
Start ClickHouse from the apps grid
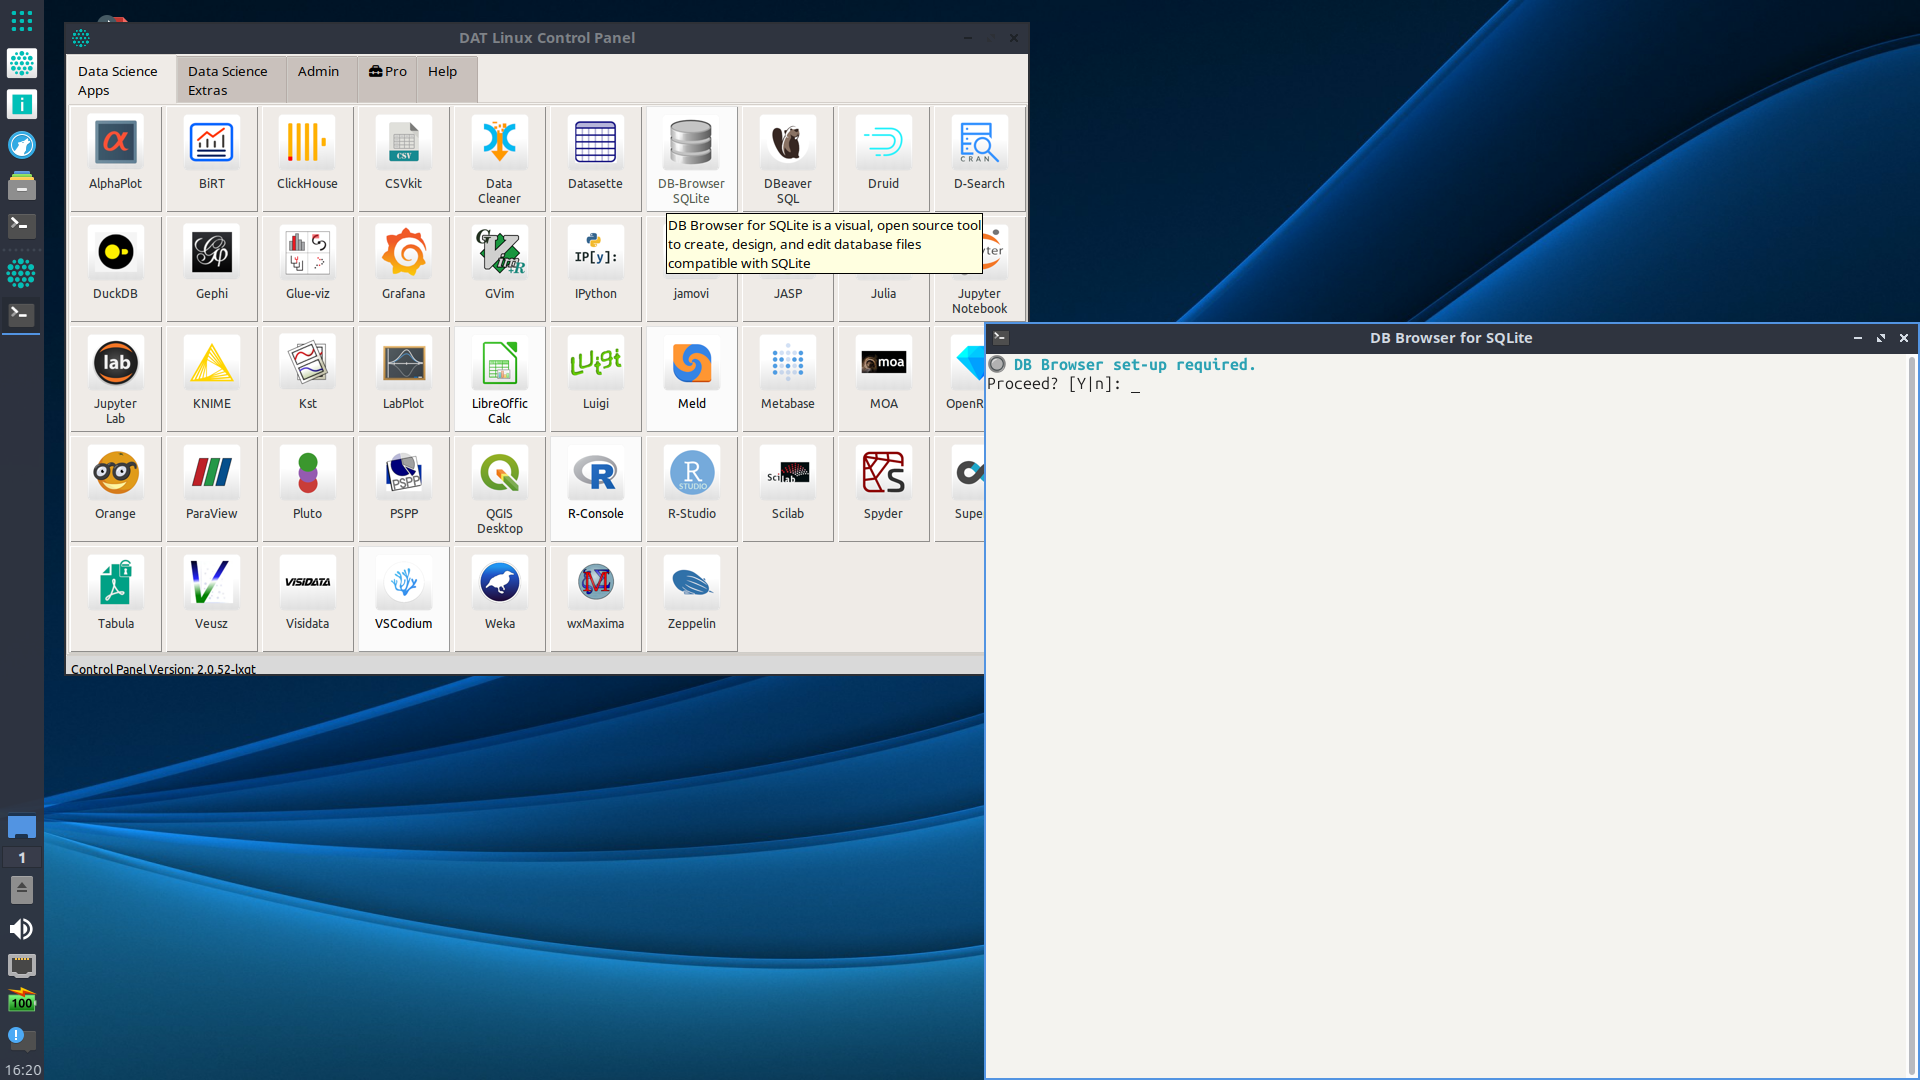308,158
